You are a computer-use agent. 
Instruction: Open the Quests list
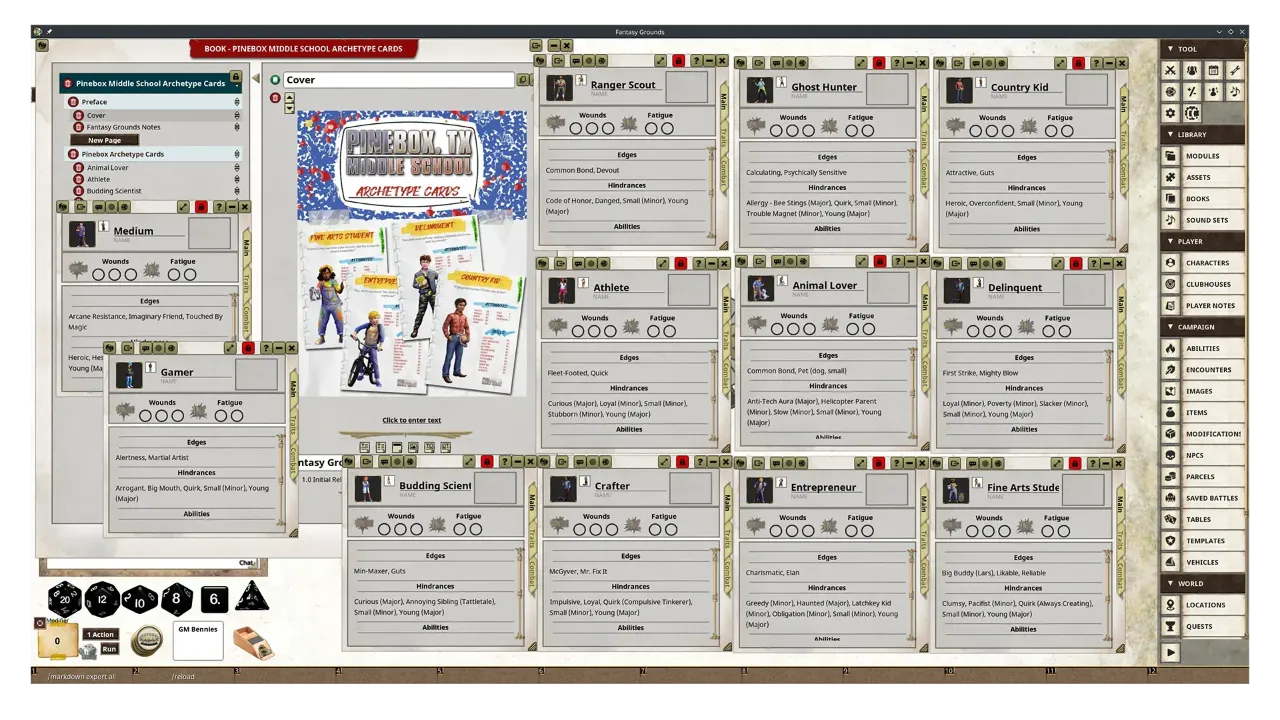[x=1204, y=627]
